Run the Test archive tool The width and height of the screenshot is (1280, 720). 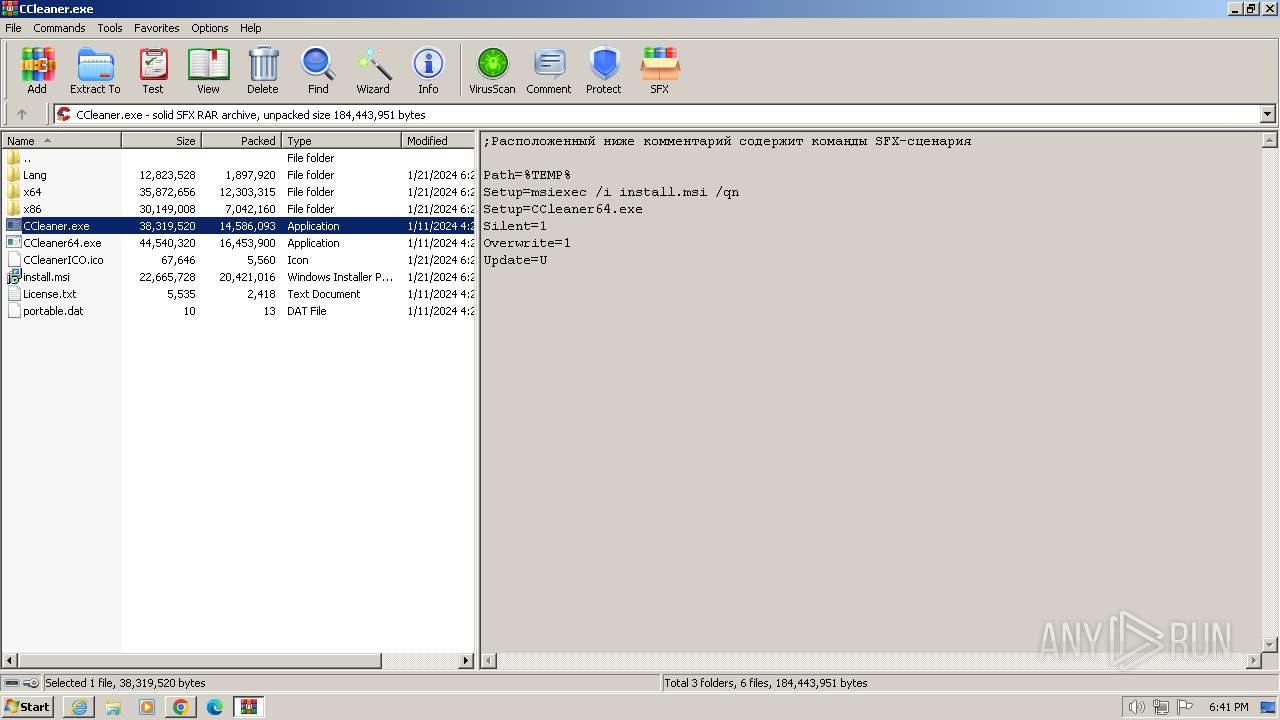click(153, 70)
